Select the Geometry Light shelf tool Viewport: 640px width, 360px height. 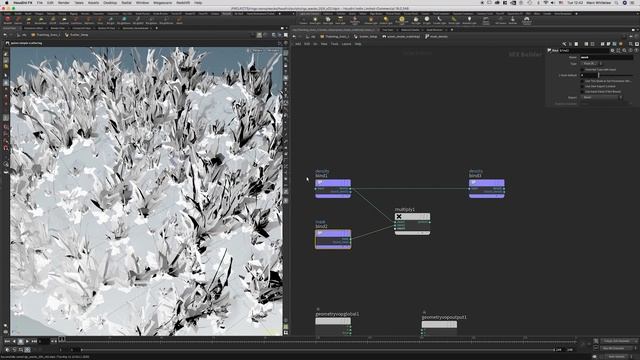354,20
